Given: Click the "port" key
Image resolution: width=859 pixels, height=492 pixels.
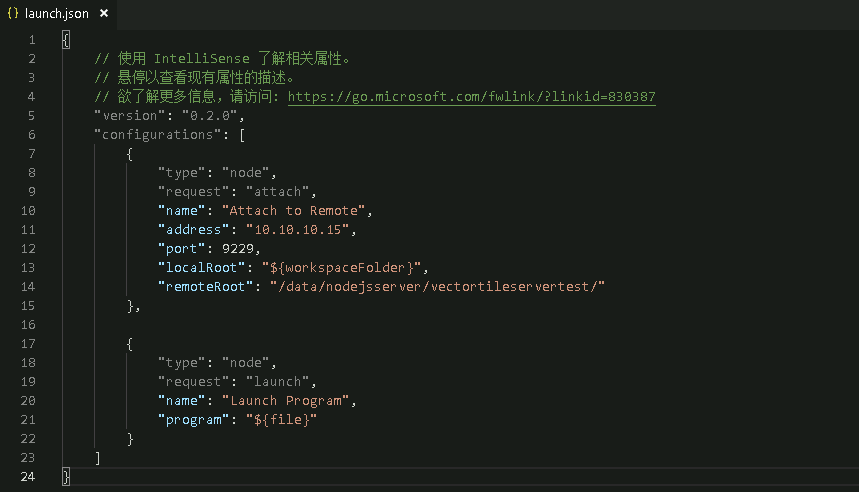Looking at the screenshot, I should 181,249.
